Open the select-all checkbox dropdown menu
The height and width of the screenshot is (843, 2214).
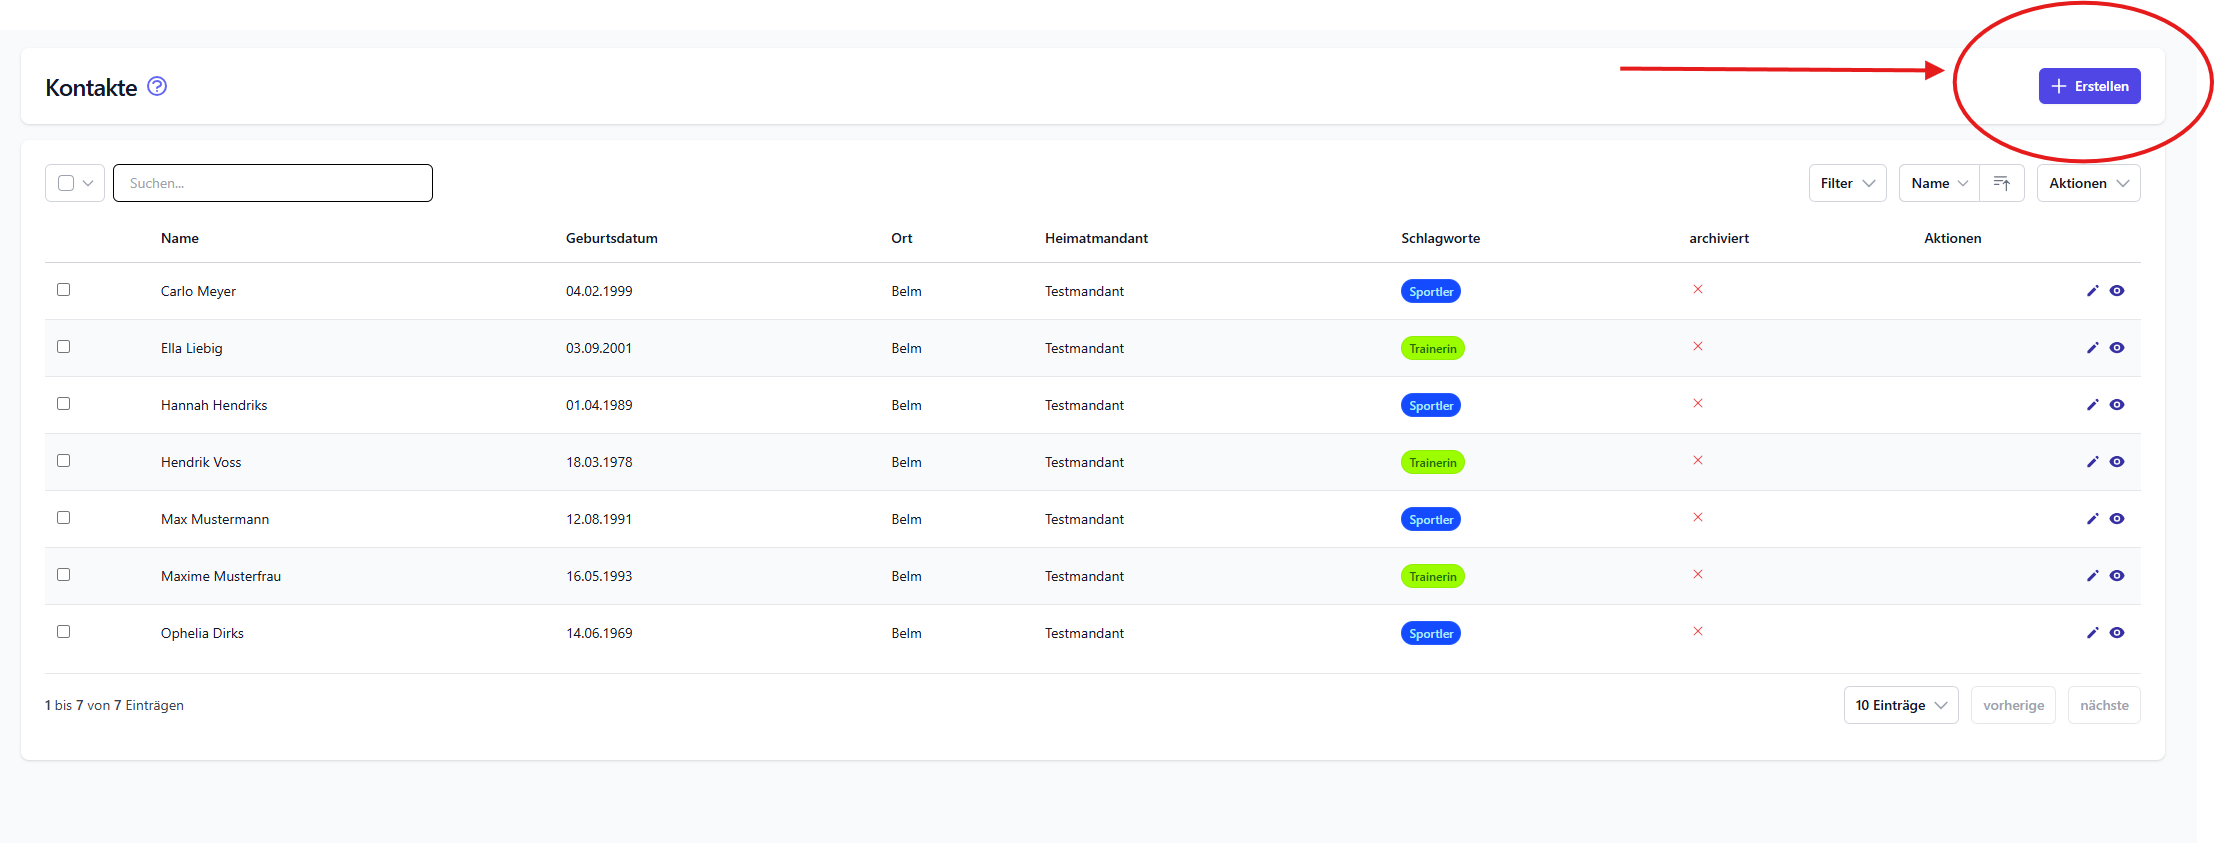click(88, 183)
